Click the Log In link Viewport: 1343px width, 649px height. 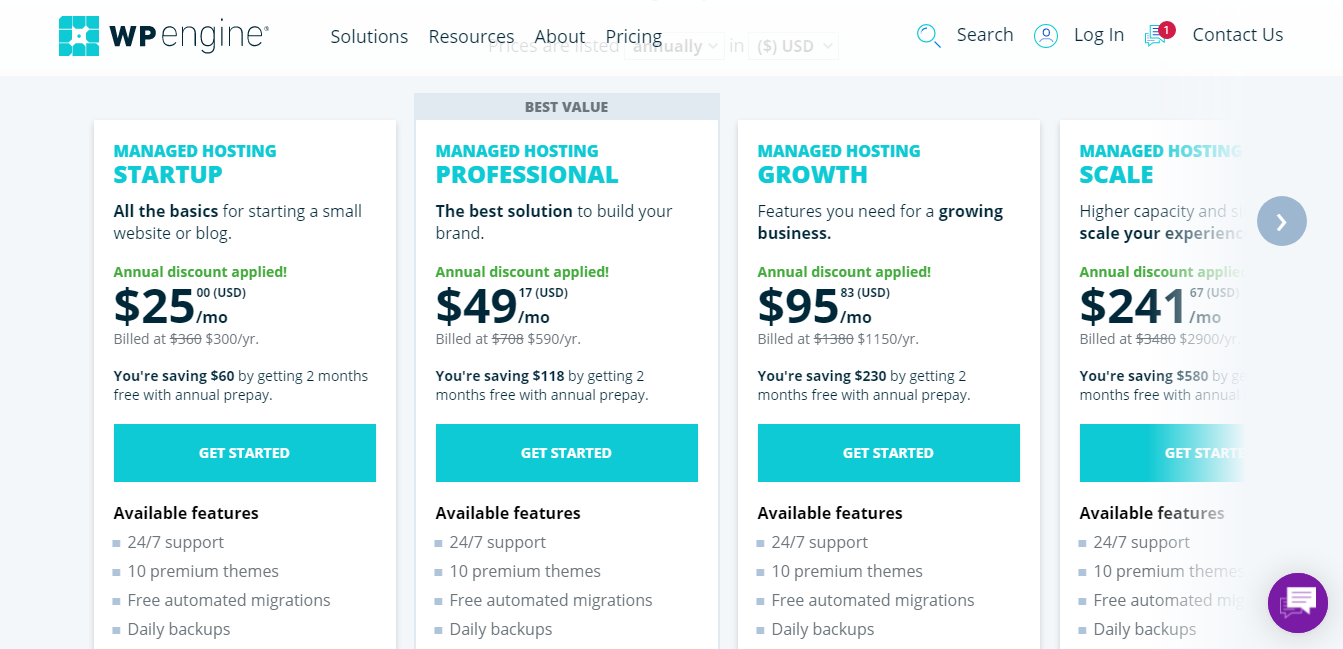(1099, 35)
